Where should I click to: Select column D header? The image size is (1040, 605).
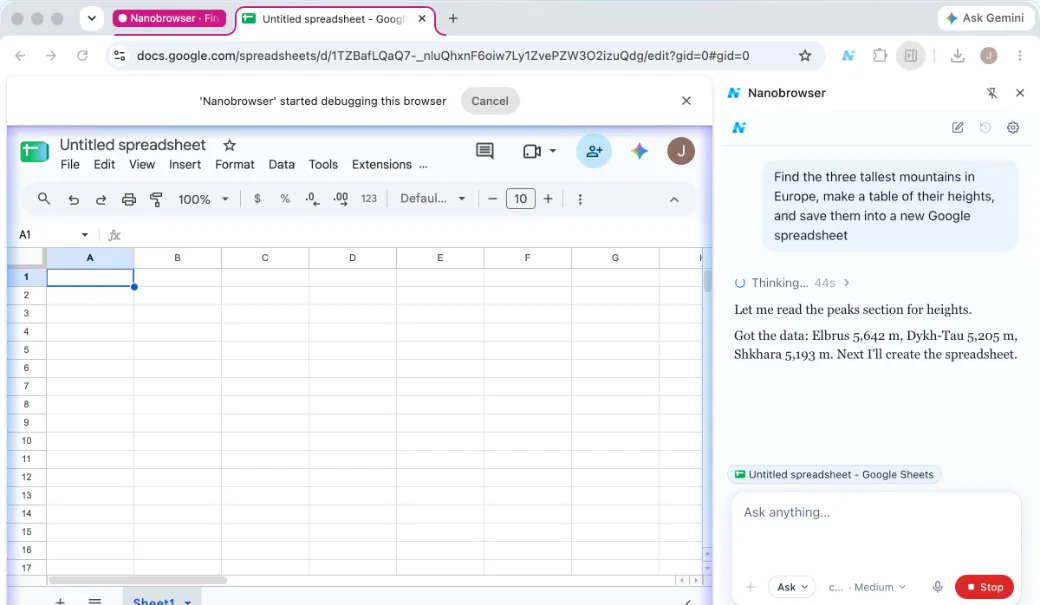coord(352,257)
